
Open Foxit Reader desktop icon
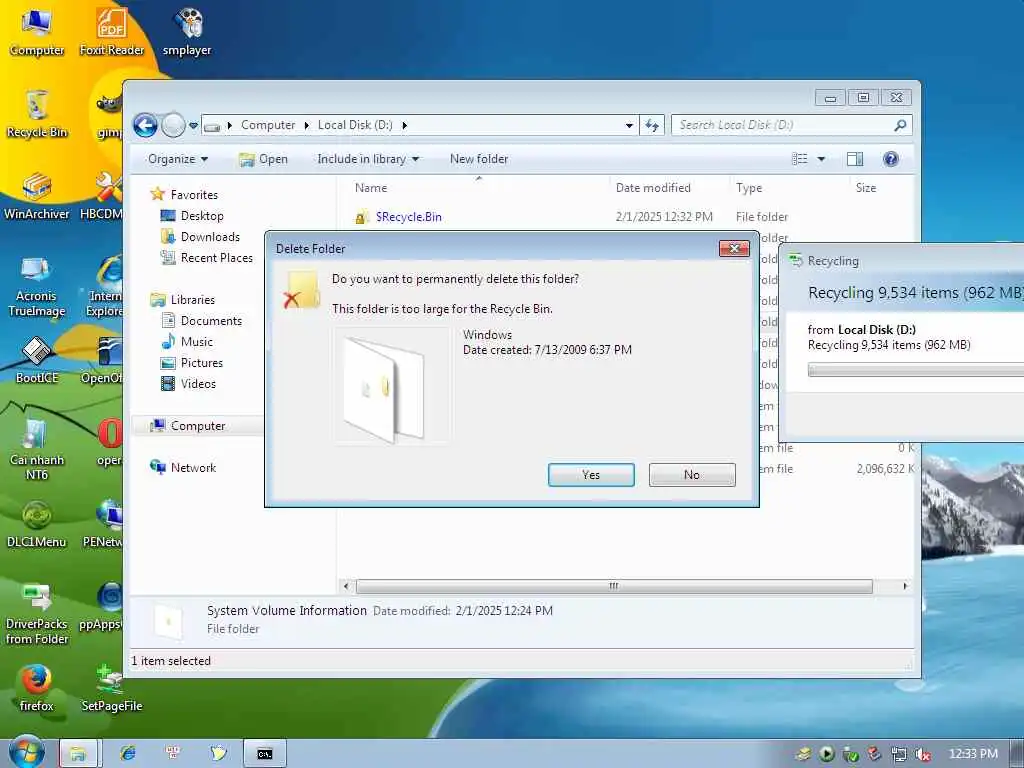(112, 33)
